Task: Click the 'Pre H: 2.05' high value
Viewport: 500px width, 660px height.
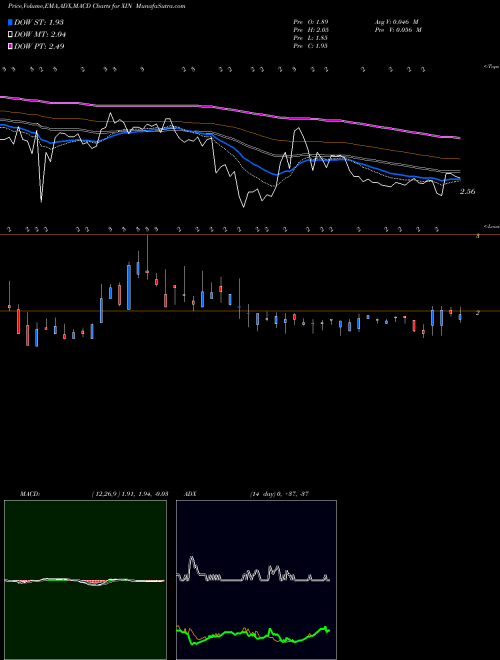Action: click(x=311, y=30)
